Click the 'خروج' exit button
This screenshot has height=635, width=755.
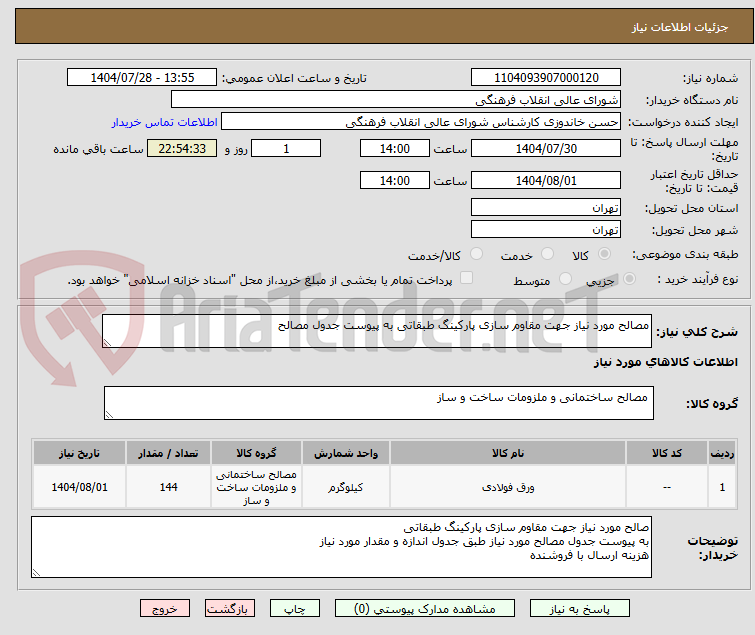165,609
